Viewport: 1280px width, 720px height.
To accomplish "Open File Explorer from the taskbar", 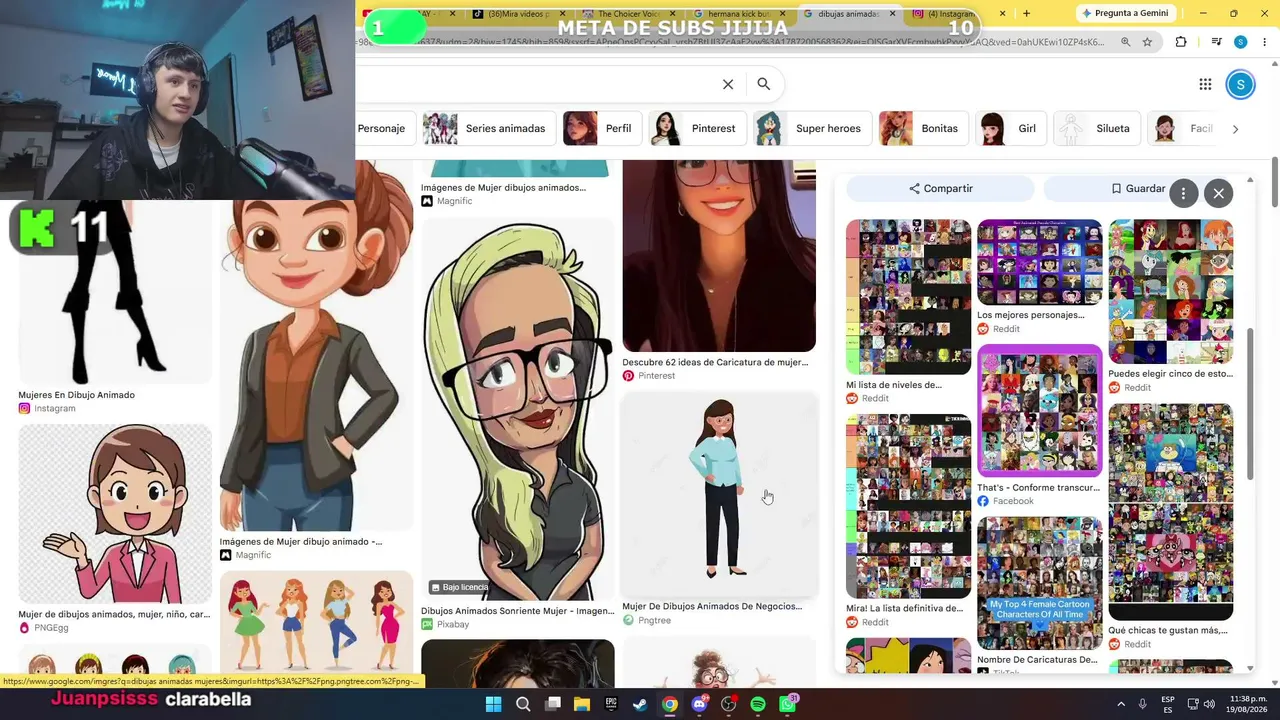I will (x=582, y=704).
